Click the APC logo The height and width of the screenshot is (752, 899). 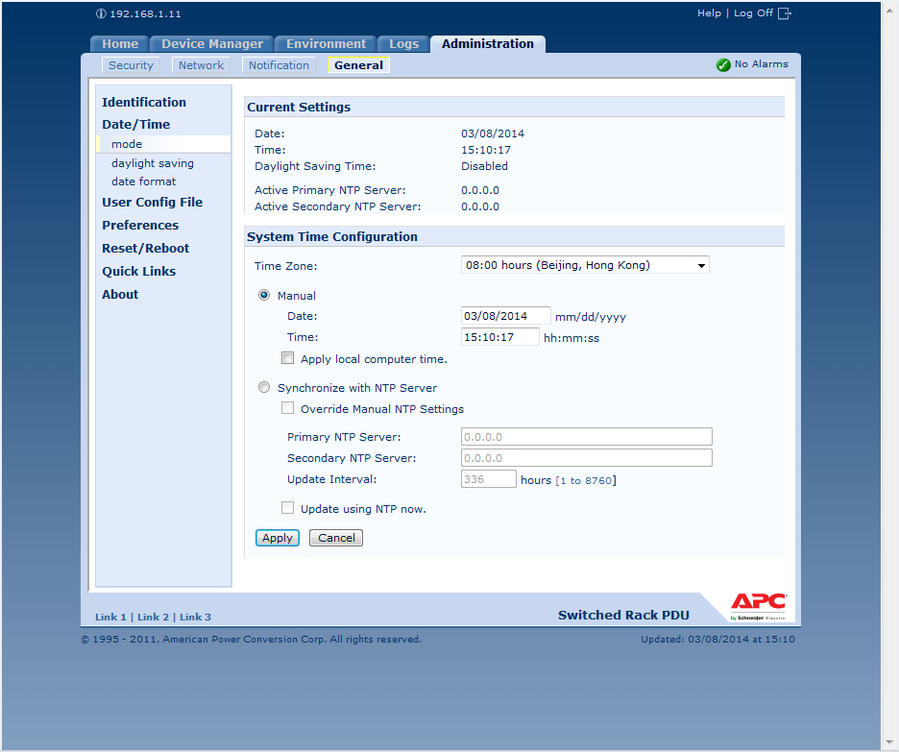coord(758,604)
